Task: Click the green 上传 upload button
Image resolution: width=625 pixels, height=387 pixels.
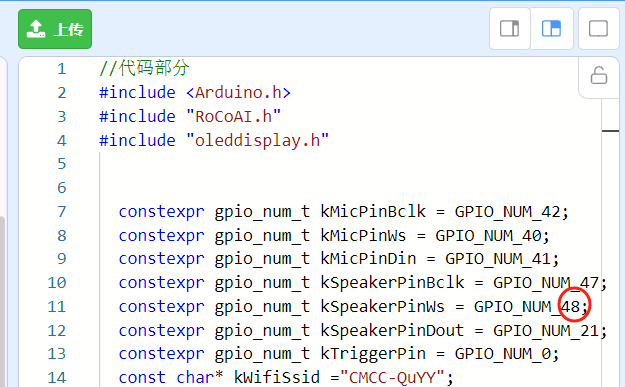Action: click(x=55, y=29)
